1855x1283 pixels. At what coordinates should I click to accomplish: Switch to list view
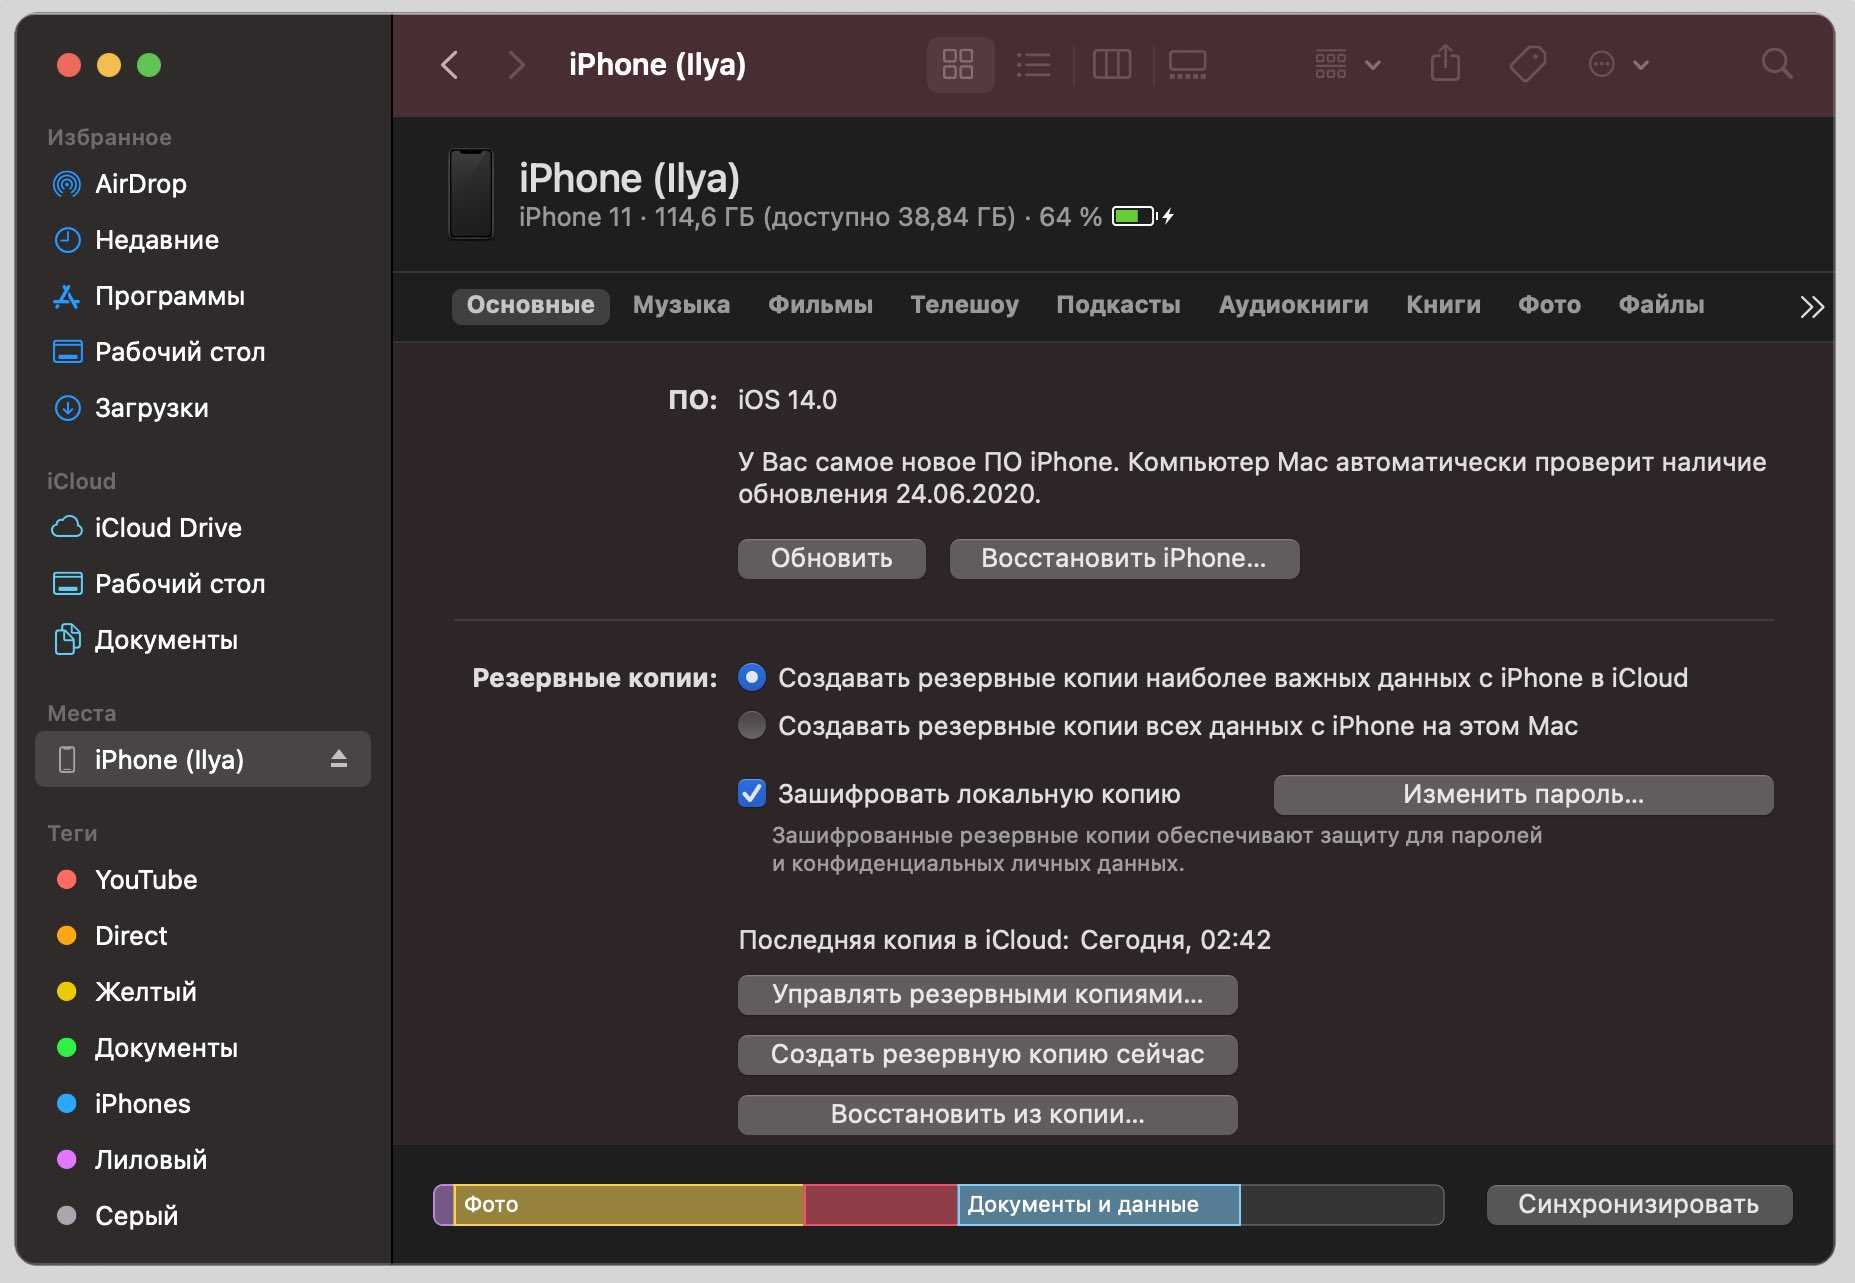coord(1033,65)
